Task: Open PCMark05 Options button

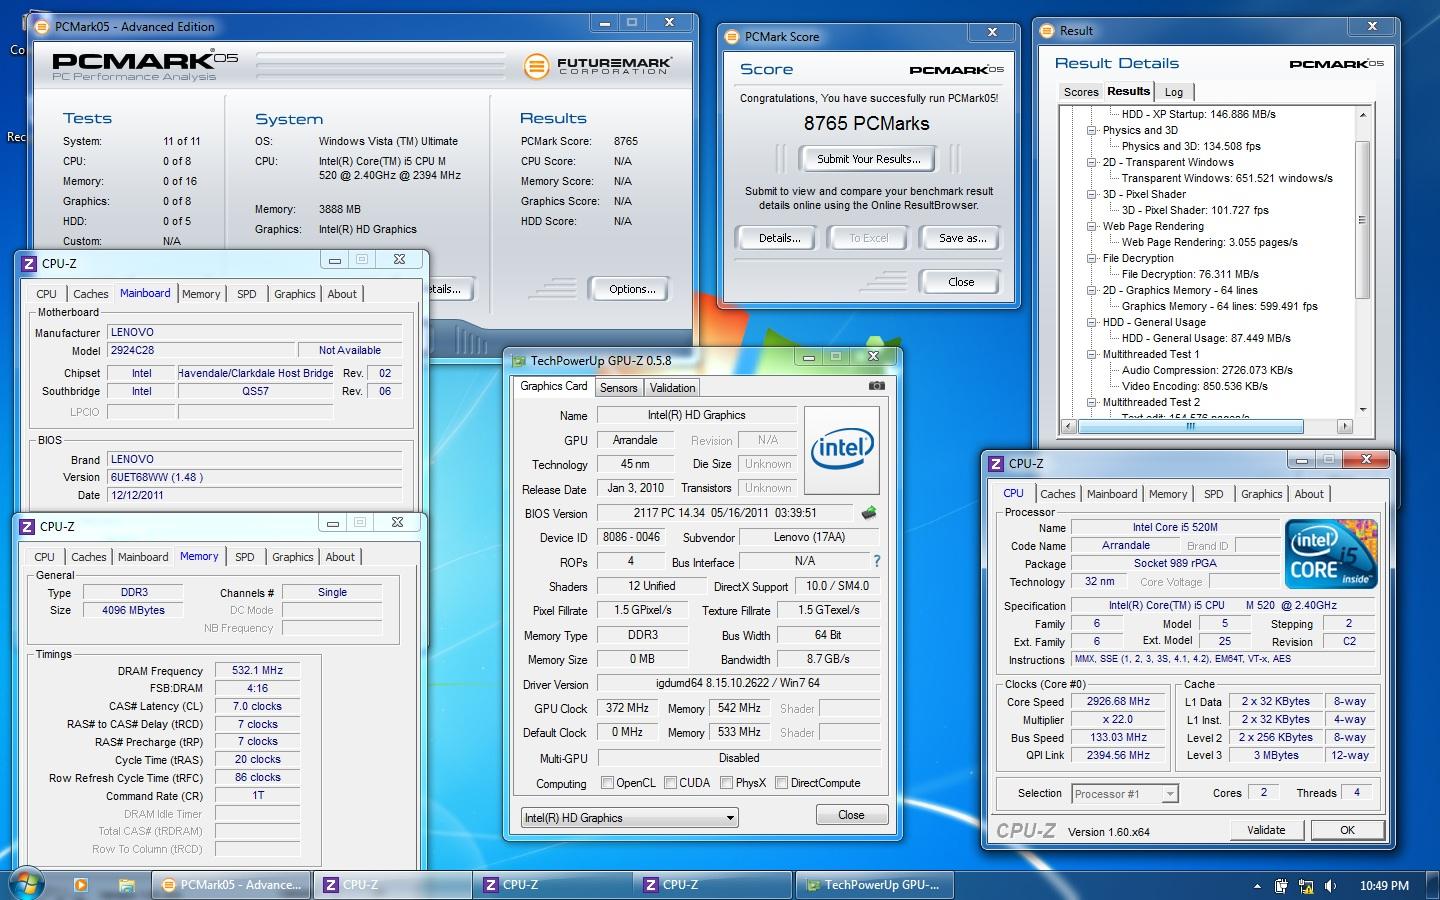Action: click(x=632, y=289)
